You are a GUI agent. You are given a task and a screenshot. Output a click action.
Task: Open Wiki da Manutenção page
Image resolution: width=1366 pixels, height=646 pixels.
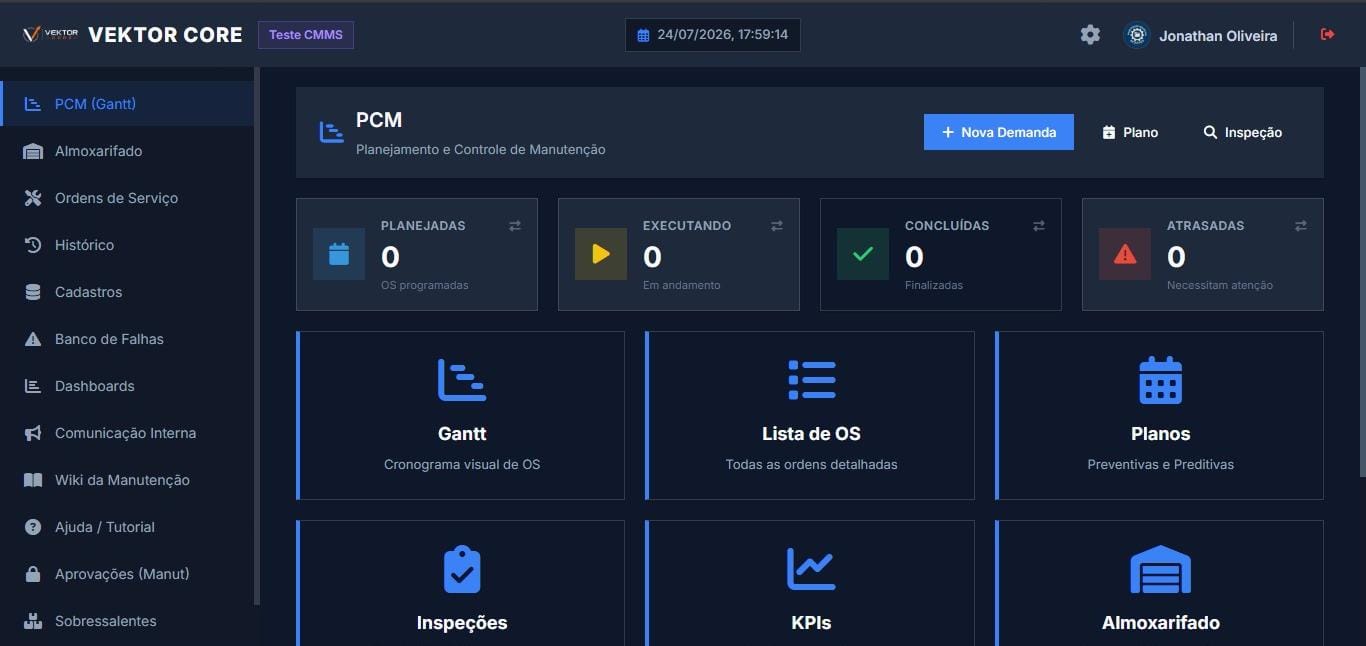click(x=127, y=480)
